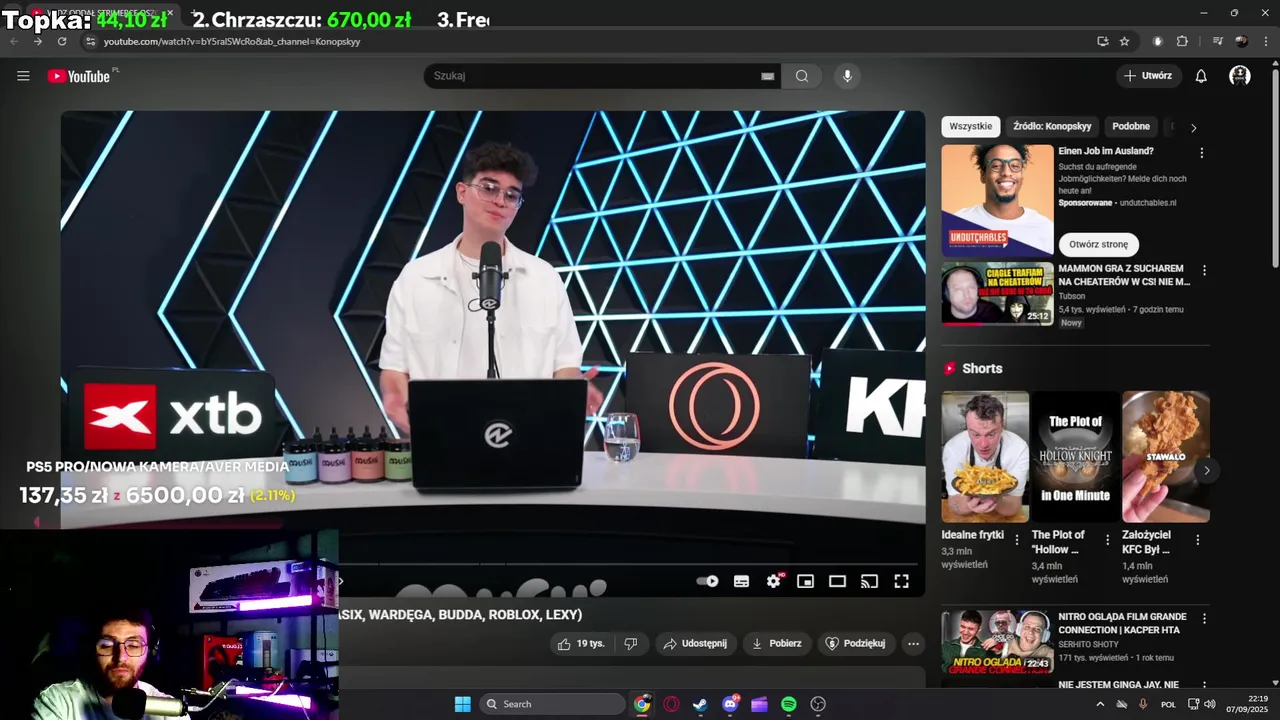Open the YouTube hamburger guide menu

[23, 76]
